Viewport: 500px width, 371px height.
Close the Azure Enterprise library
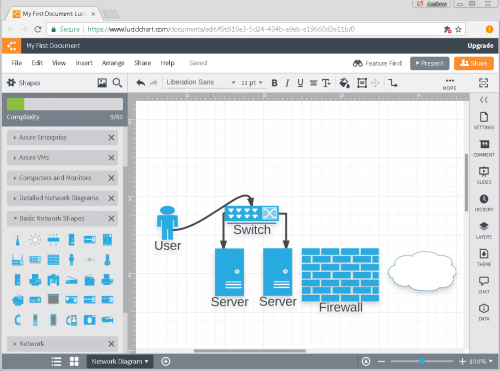(x=111, y=138)
